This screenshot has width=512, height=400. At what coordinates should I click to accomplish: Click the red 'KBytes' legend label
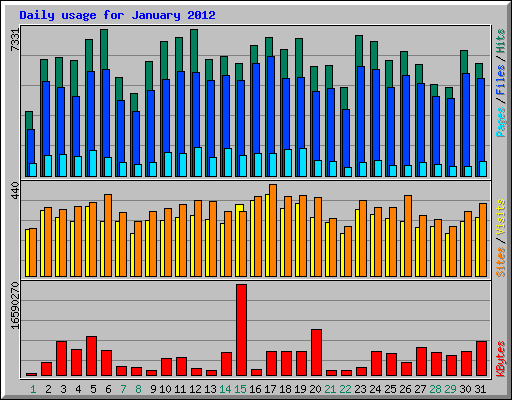(x=501, y=359)
